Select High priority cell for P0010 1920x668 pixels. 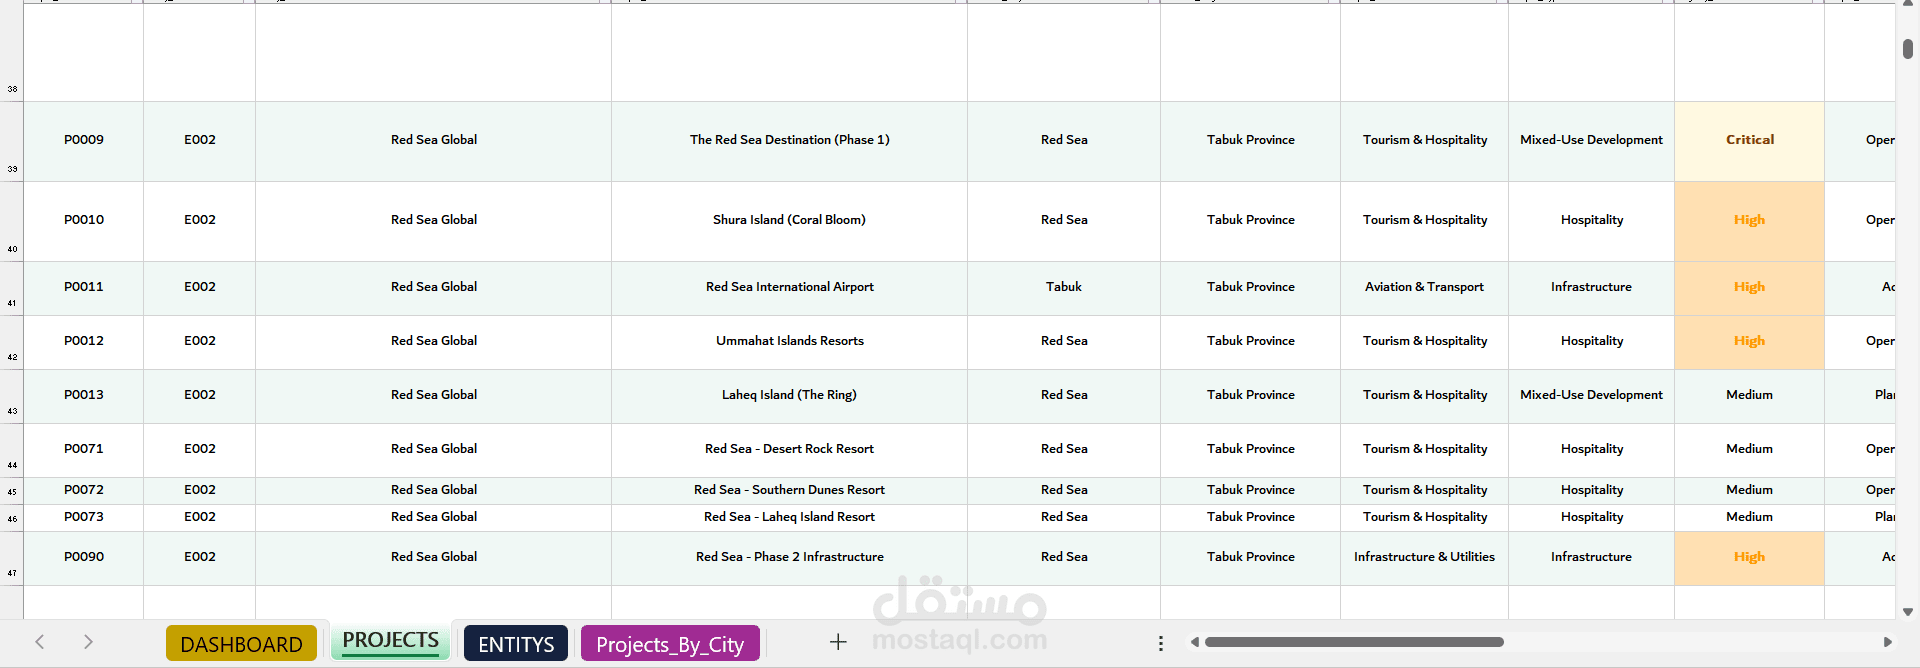(x=1749, y=221)
